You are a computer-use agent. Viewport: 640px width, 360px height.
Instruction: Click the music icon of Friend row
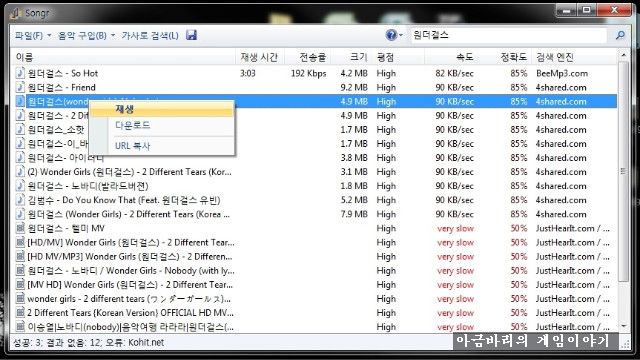[20, 87]
